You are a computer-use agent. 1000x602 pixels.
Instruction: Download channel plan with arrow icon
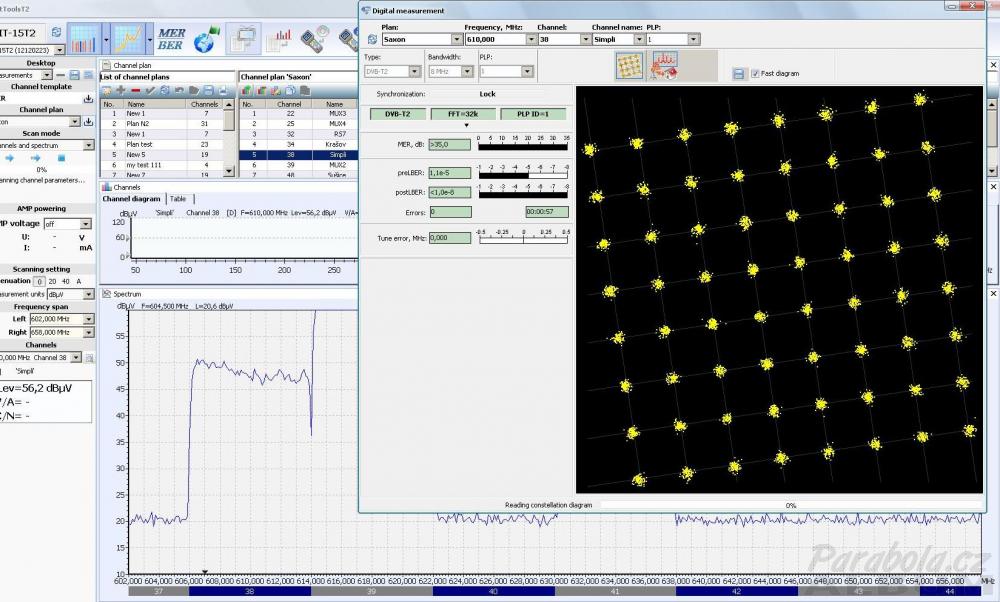[x=89, y=121]
